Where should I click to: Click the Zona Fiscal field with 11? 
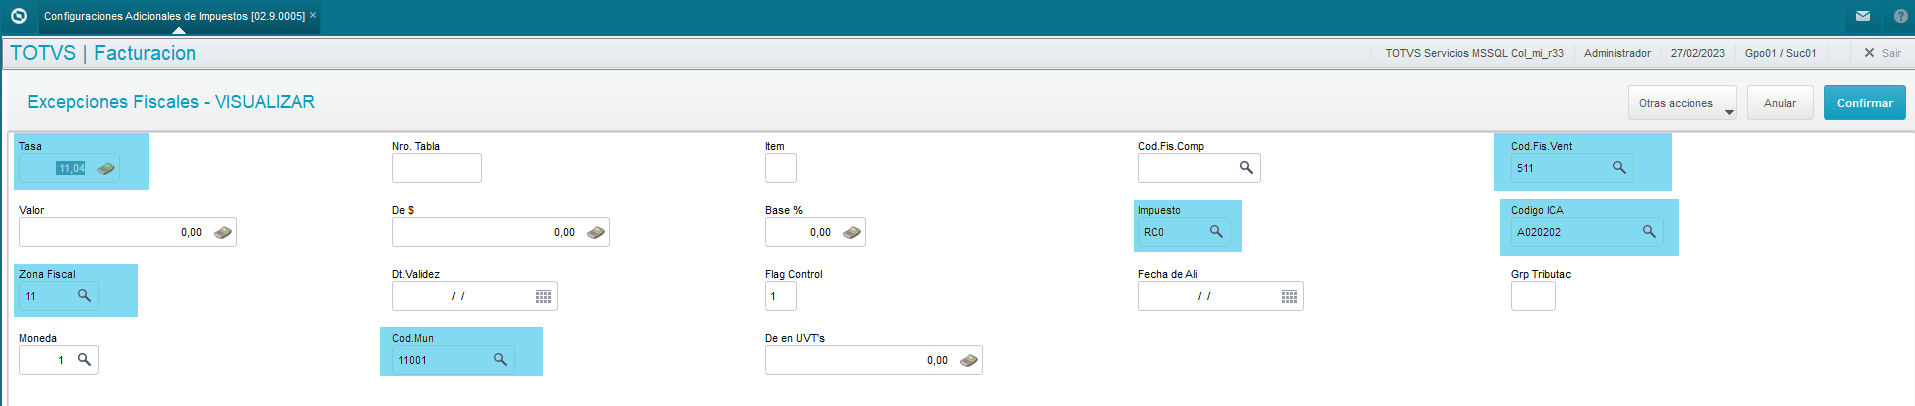point(58,296)
